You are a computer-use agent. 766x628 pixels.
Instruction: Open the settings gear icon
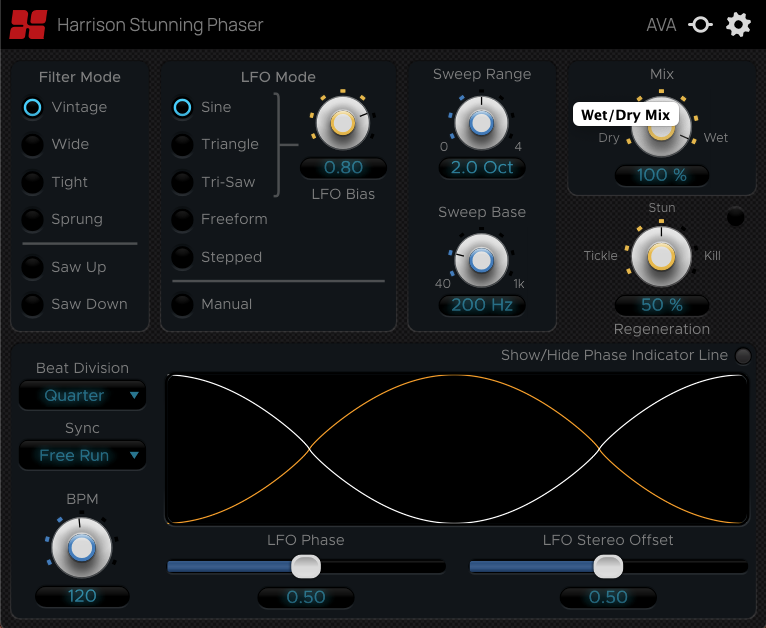pyautogui.click(x=738, y=24)
